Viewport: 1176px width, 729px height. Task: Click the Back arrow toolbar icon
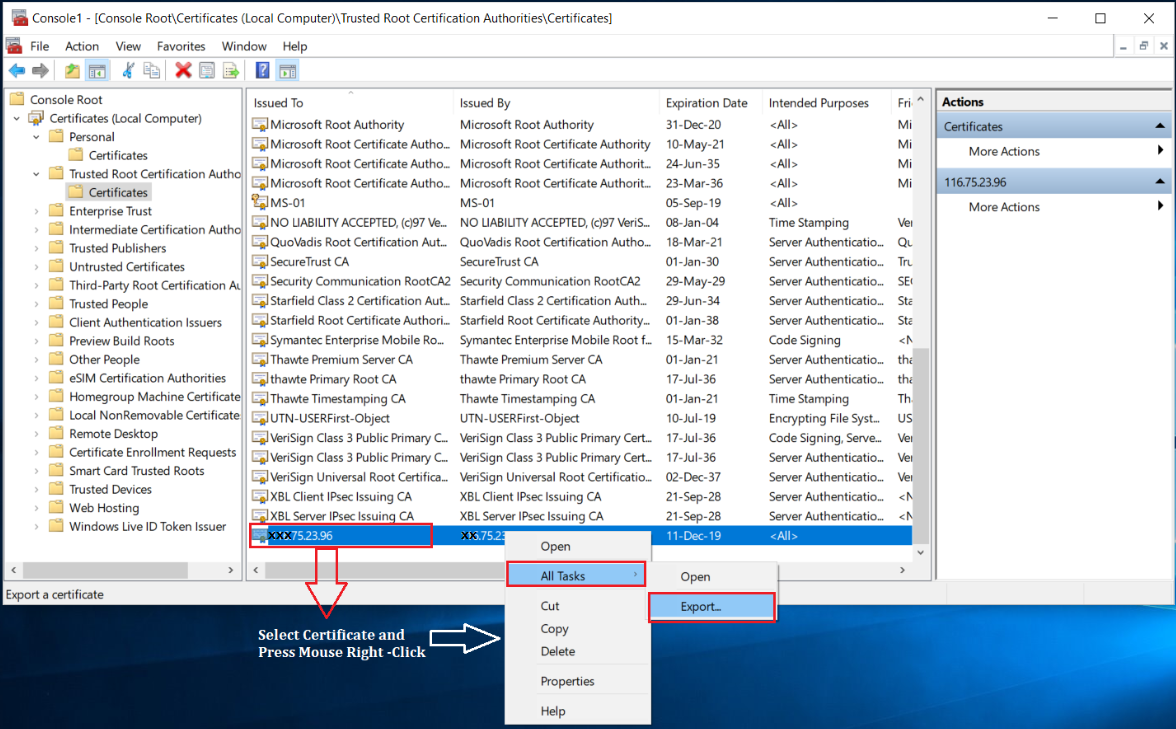coord(16,70)
